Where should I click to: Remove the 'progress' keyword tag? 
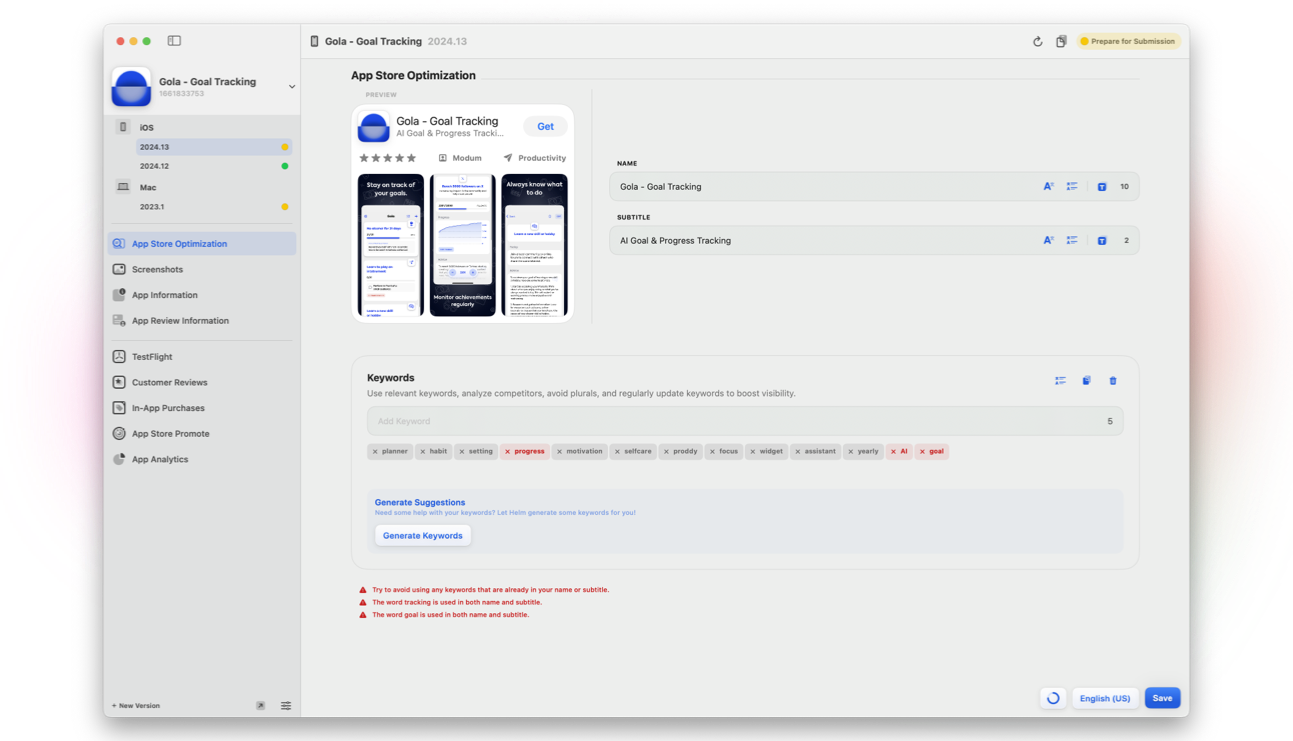tap(508, 452)
